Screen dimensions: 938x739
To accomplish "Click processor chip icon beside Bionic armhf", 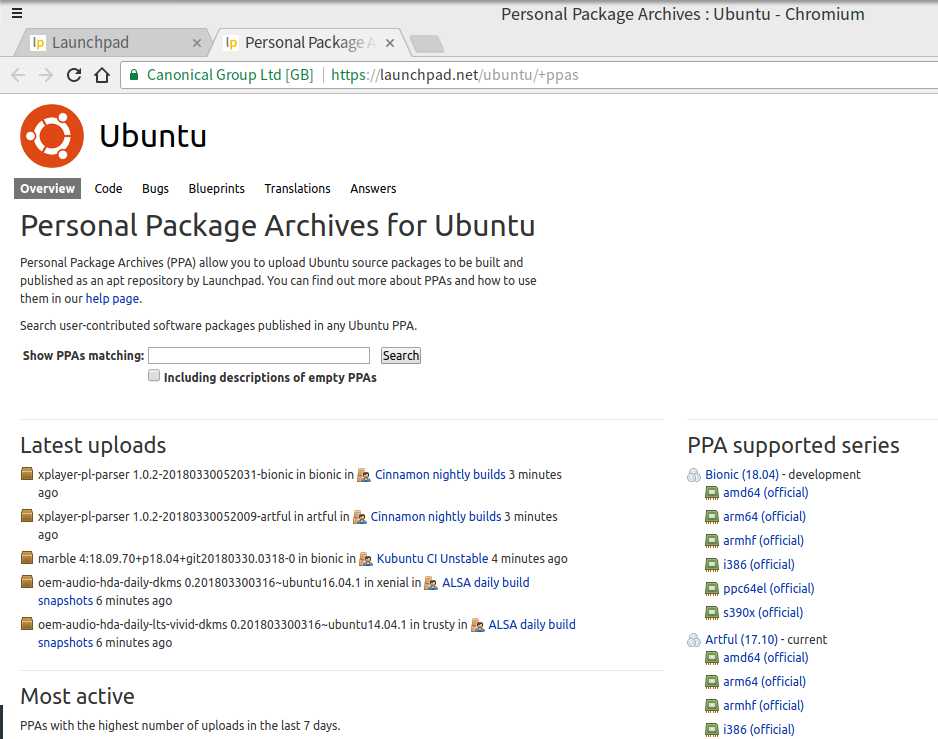I will pos(712,541).
